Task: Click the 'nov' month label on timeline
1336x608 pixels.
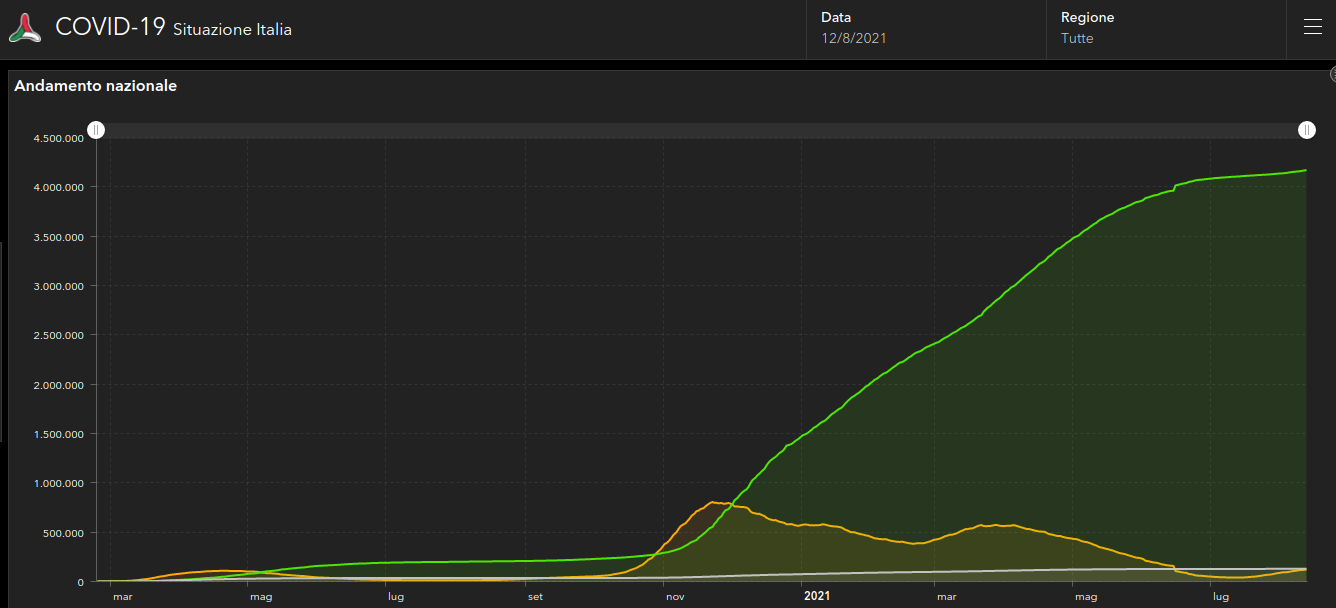Action: tap(675, 597)
